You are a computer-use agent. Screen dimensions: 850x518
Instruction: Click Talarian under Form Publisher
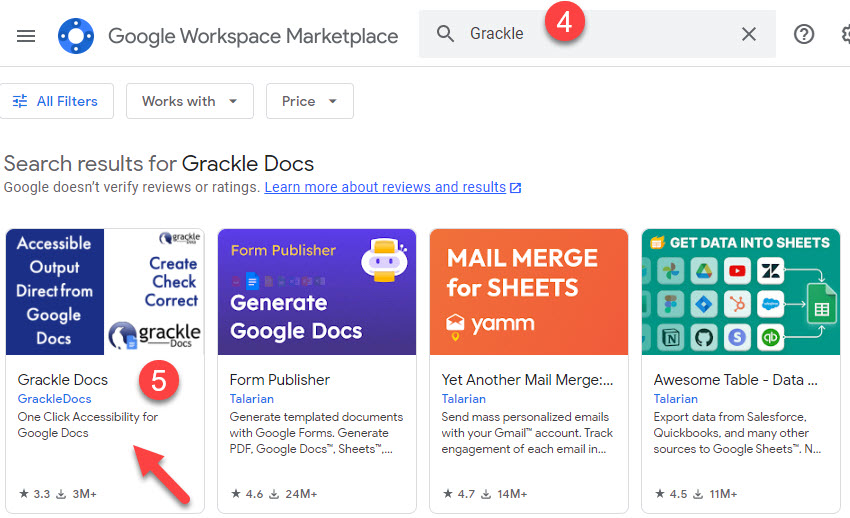pos(252,399)
